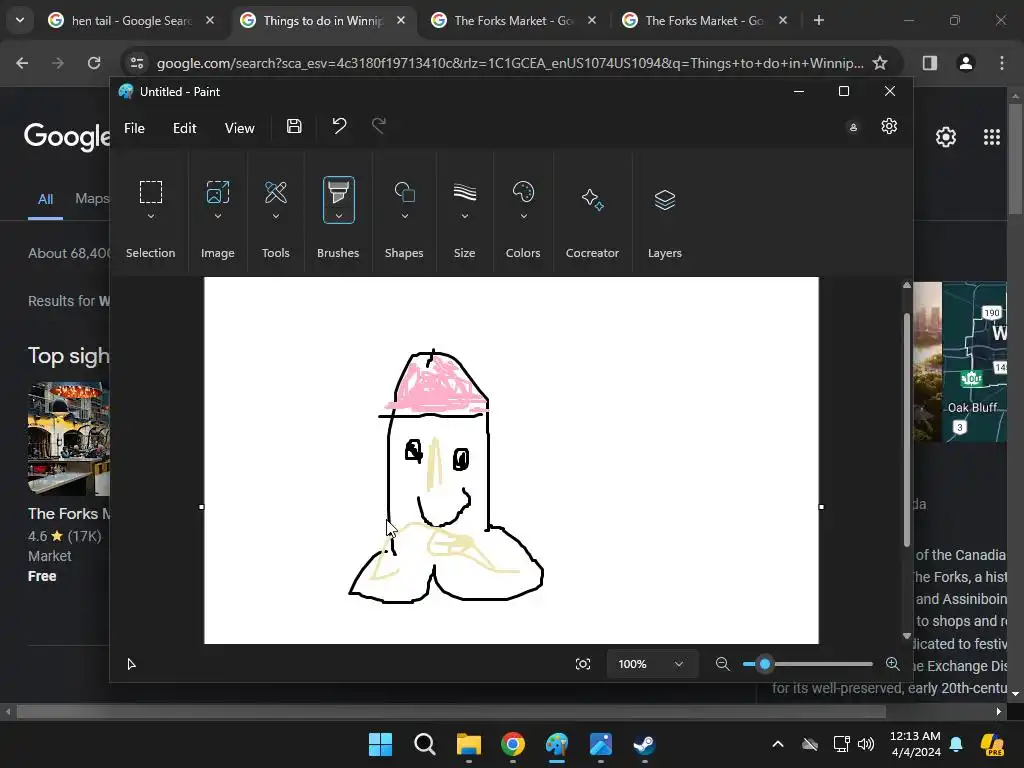The height and width of the screenshot is (768, 1024).
Task: Launch the Cocreator sparkle icon
Action: point(592,199)
